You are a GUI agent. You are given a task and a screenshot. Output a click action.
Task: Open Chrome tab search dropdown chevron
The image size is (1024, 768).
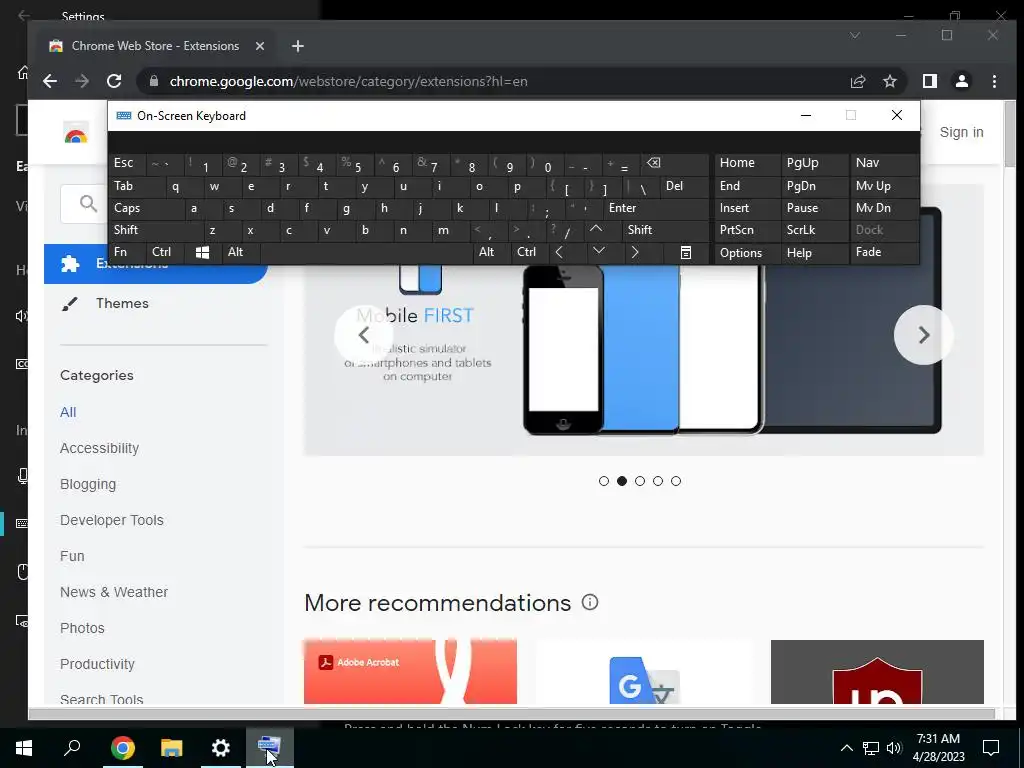(855, 35)
